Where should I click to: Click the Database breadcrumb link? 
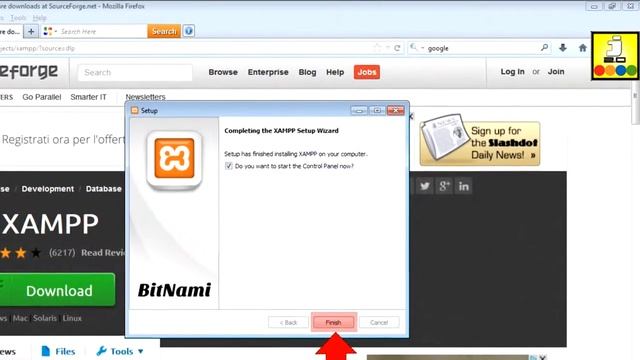(103, 189)
